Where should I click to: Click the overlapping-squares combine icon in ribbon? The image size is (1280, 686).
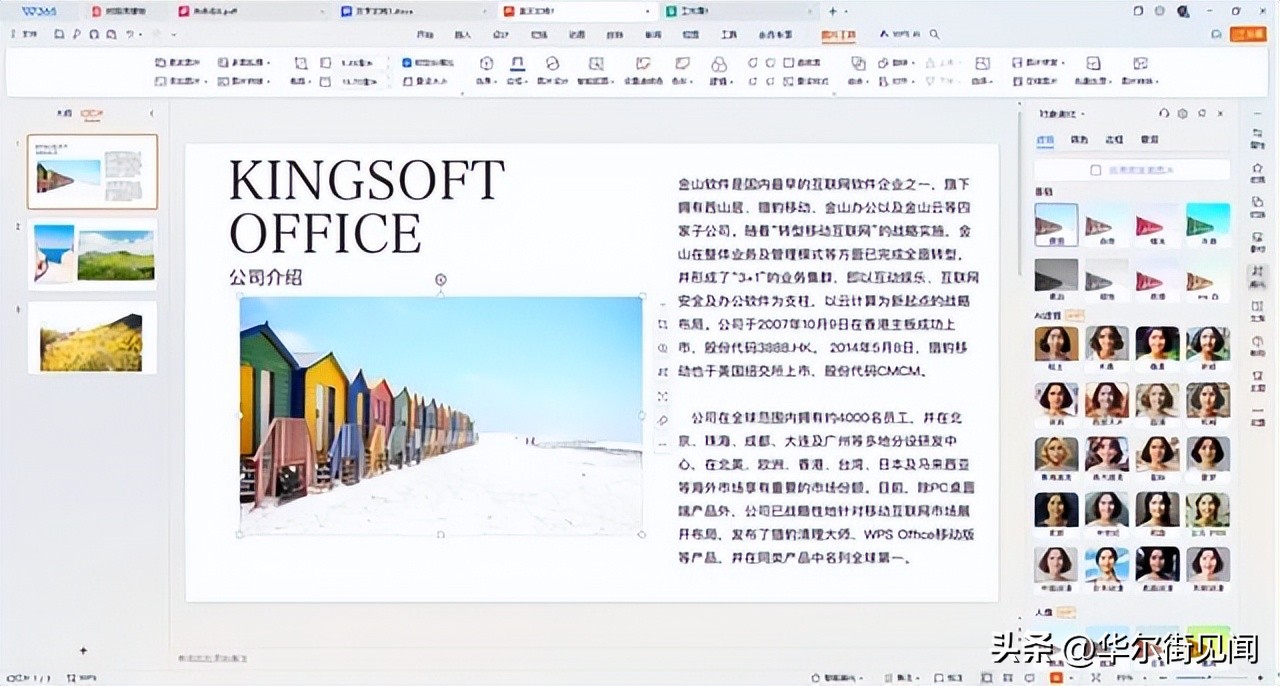click(858, 63)
